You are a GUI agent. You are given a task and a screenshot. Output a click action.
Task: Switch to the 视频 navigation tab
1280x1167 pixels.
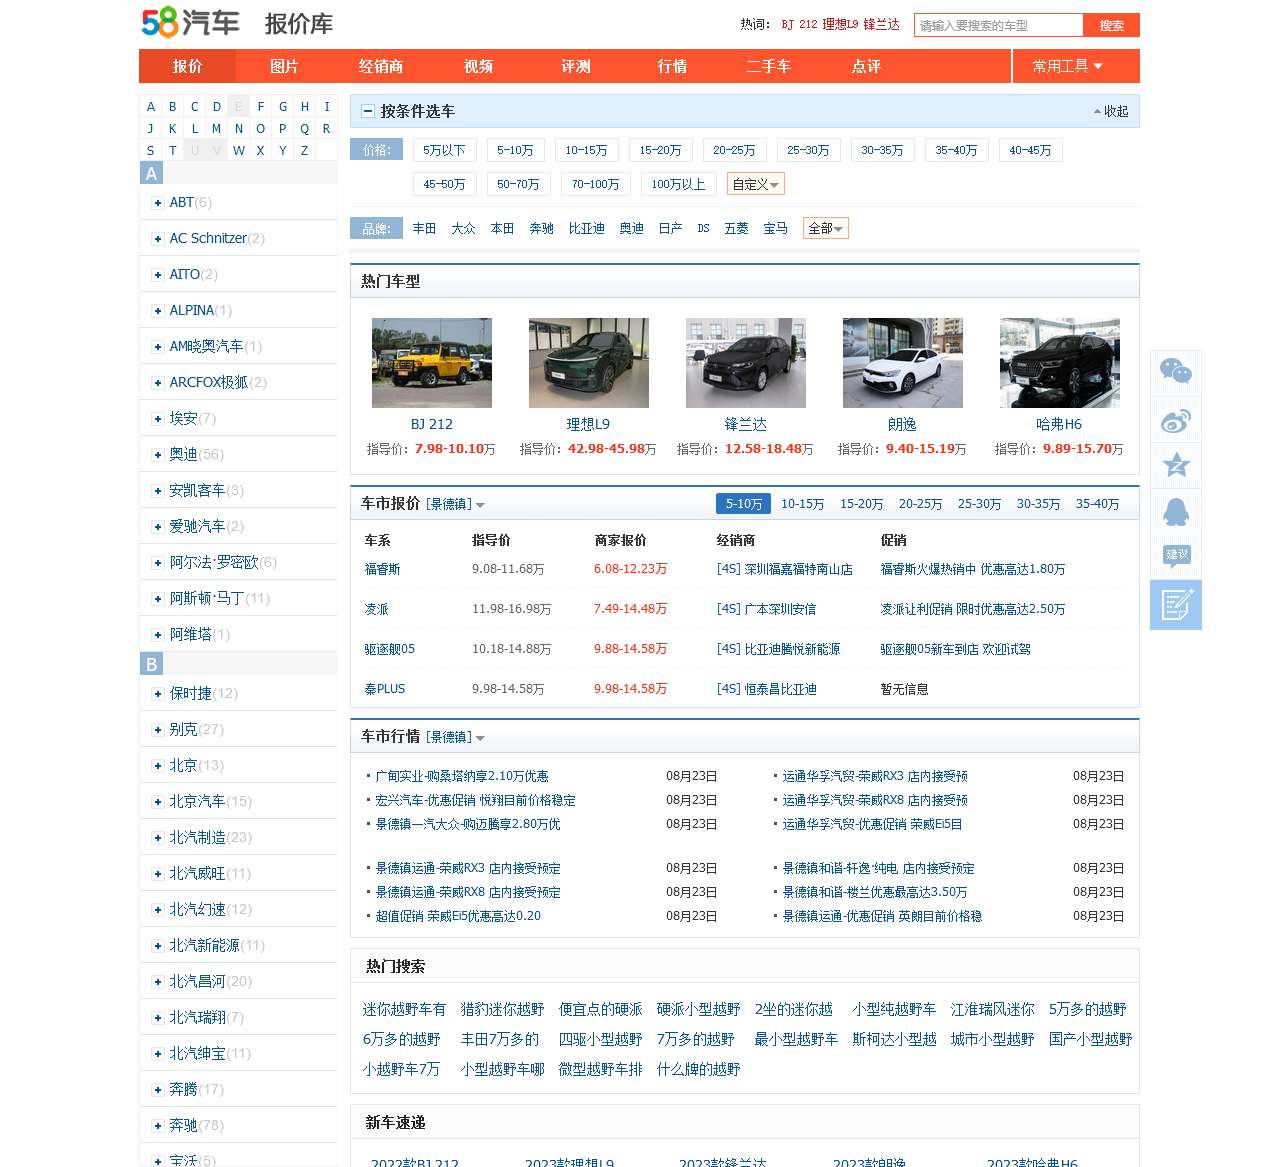tap(478, 66)
